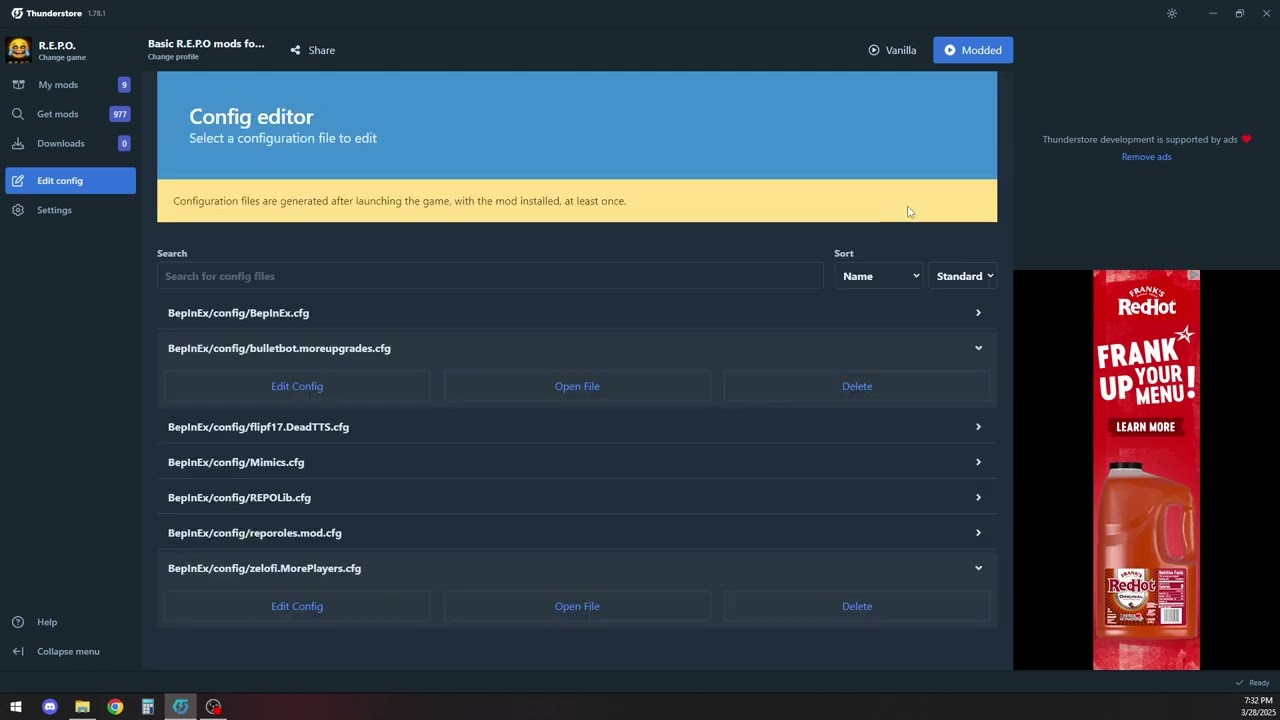The height and width of the screenshot is (720, 1280).
Task: Click the Ready status indicator
Action: tap(1252, 683)
